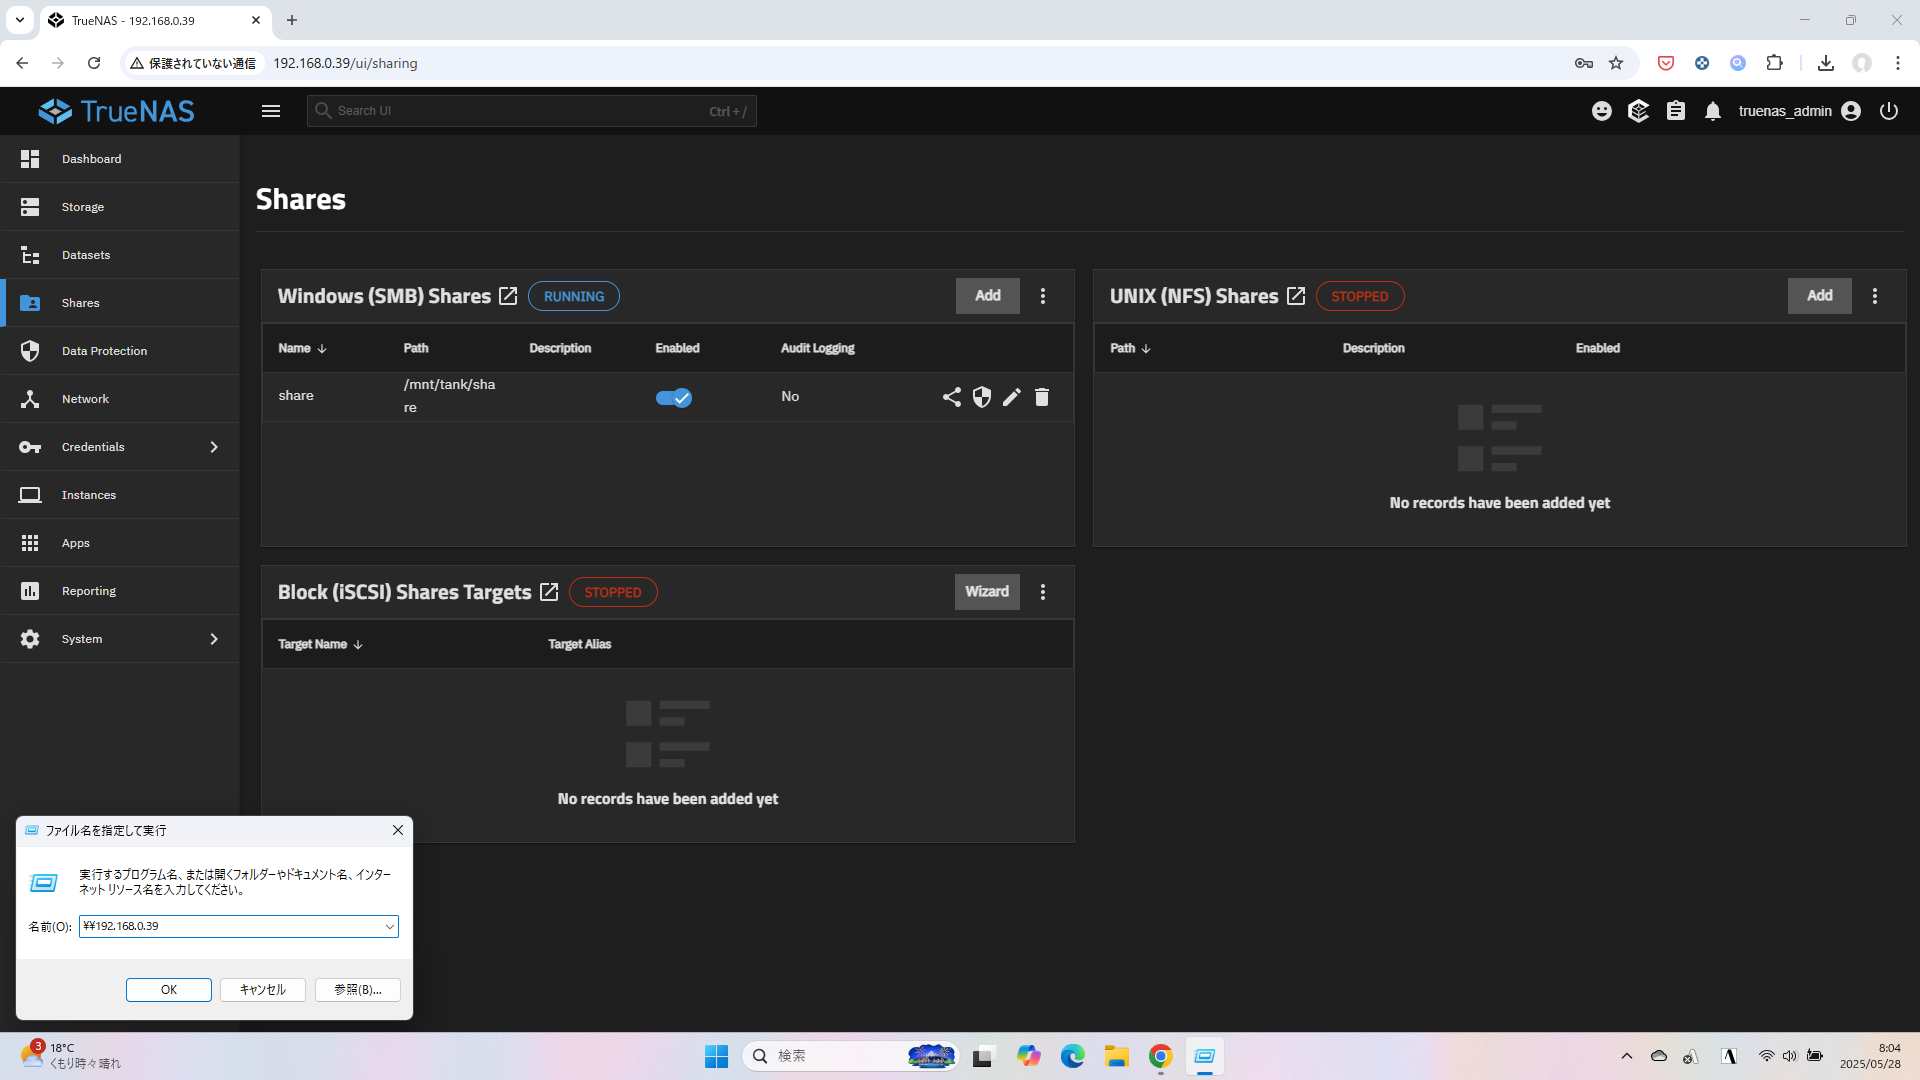This screenshot has height=1080, width=1920.
Task: Click the feedback smiley icon
Action: [1602, 111]
